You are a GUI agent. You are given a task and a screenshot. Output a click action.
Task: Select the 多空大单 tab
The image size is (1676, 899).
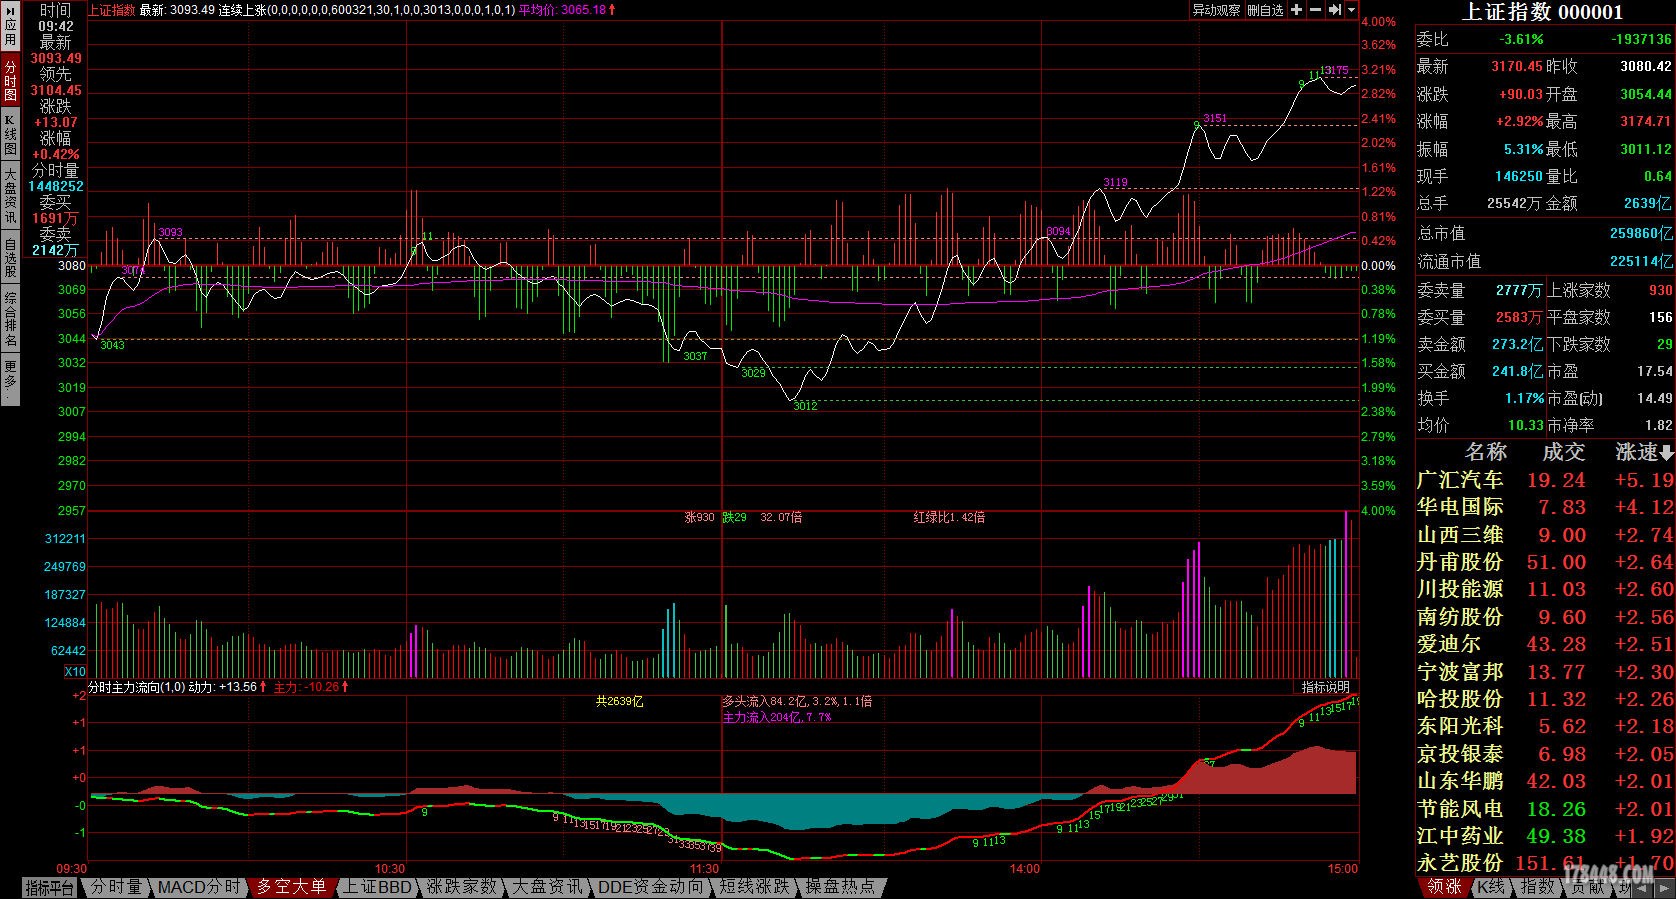click(x=291, y=887)
